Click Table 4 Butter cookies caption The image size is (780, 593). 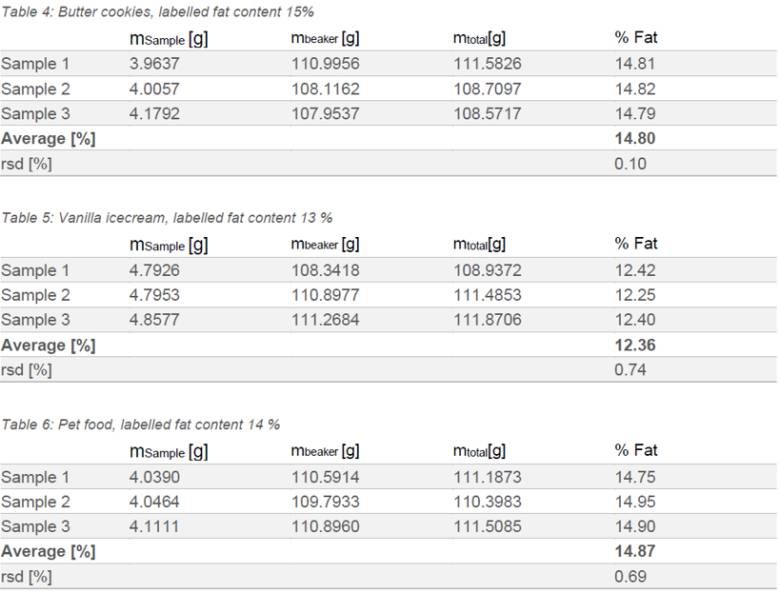click(x=157, y=12)
